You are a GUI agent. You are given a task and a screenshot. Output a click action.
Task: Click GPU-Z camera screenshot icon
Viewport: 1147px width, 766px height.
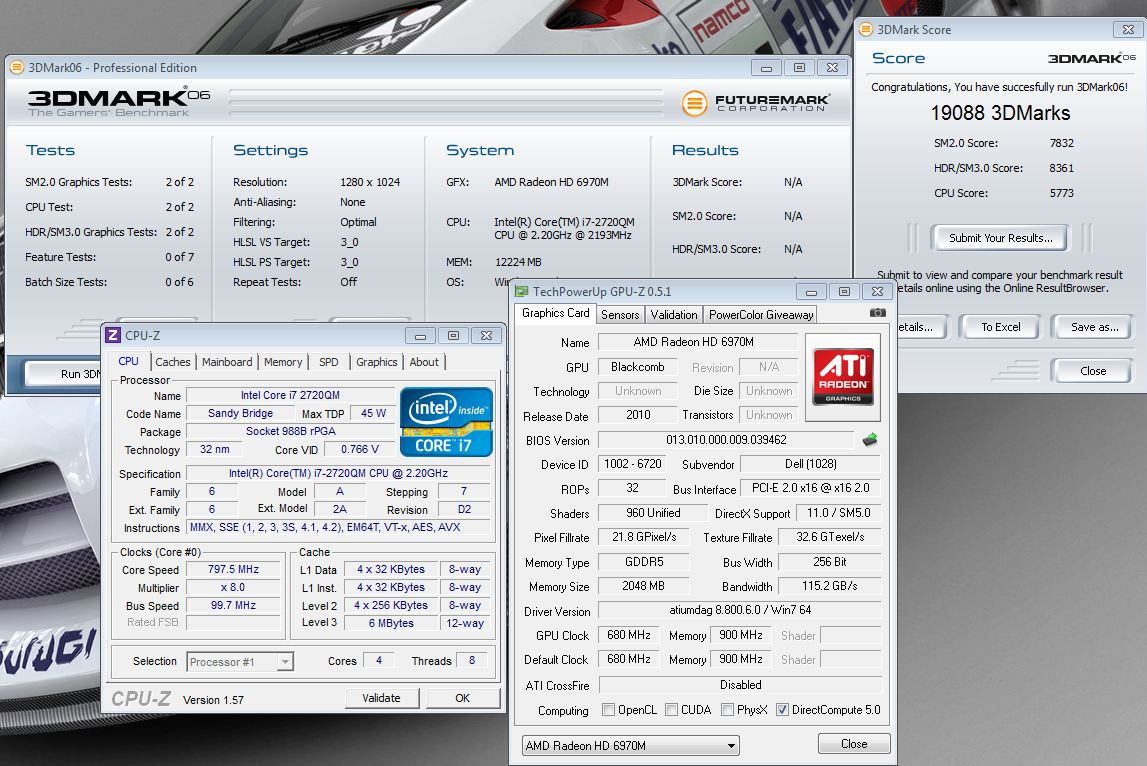tap(877, 313)
